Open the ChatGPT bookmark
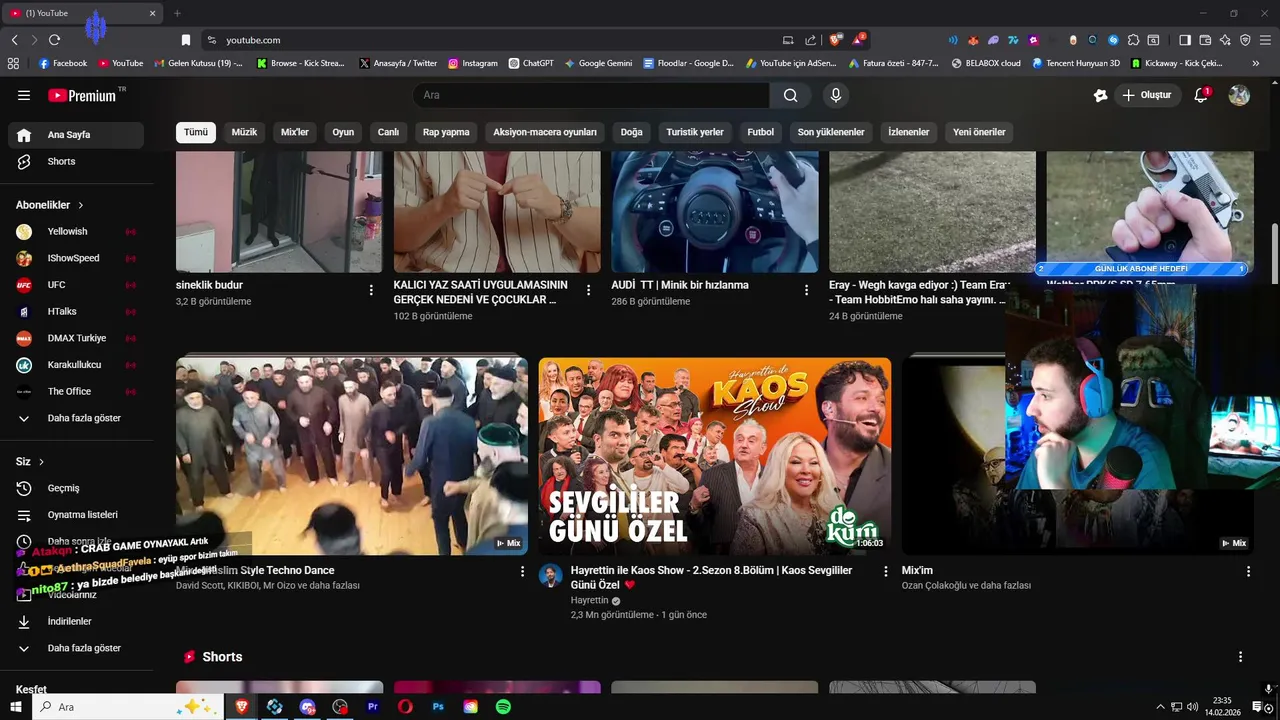This screenshot has height=720, width=1280. tap(530, 63)
